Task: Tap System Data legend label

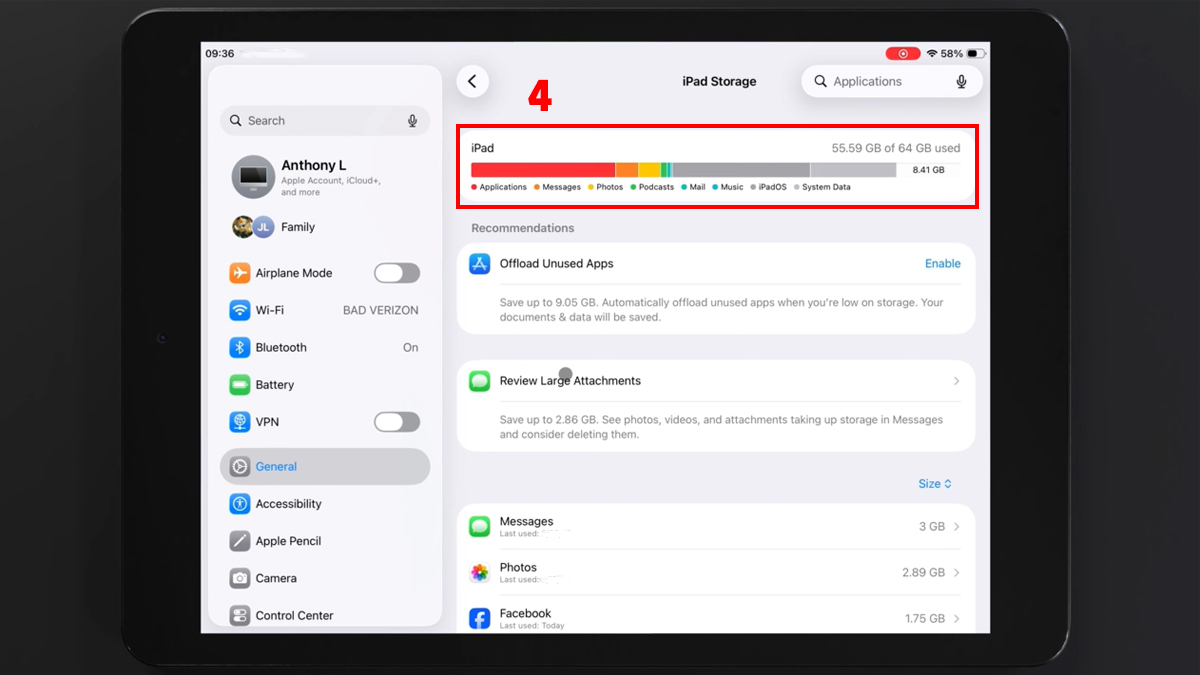Action: (x=826, y=187)
